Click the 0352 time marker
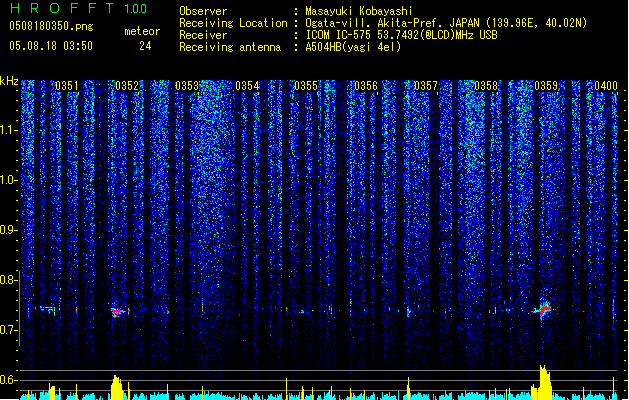 pyautogui.click(x=127, y=86)
